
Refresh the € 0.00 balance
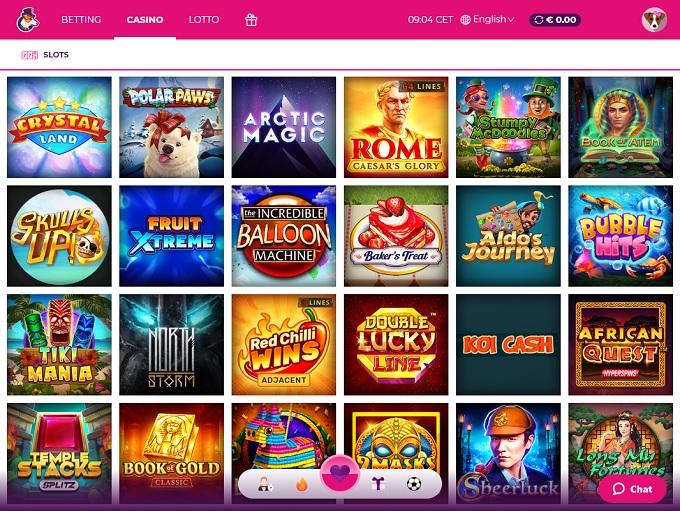(539, 20)
